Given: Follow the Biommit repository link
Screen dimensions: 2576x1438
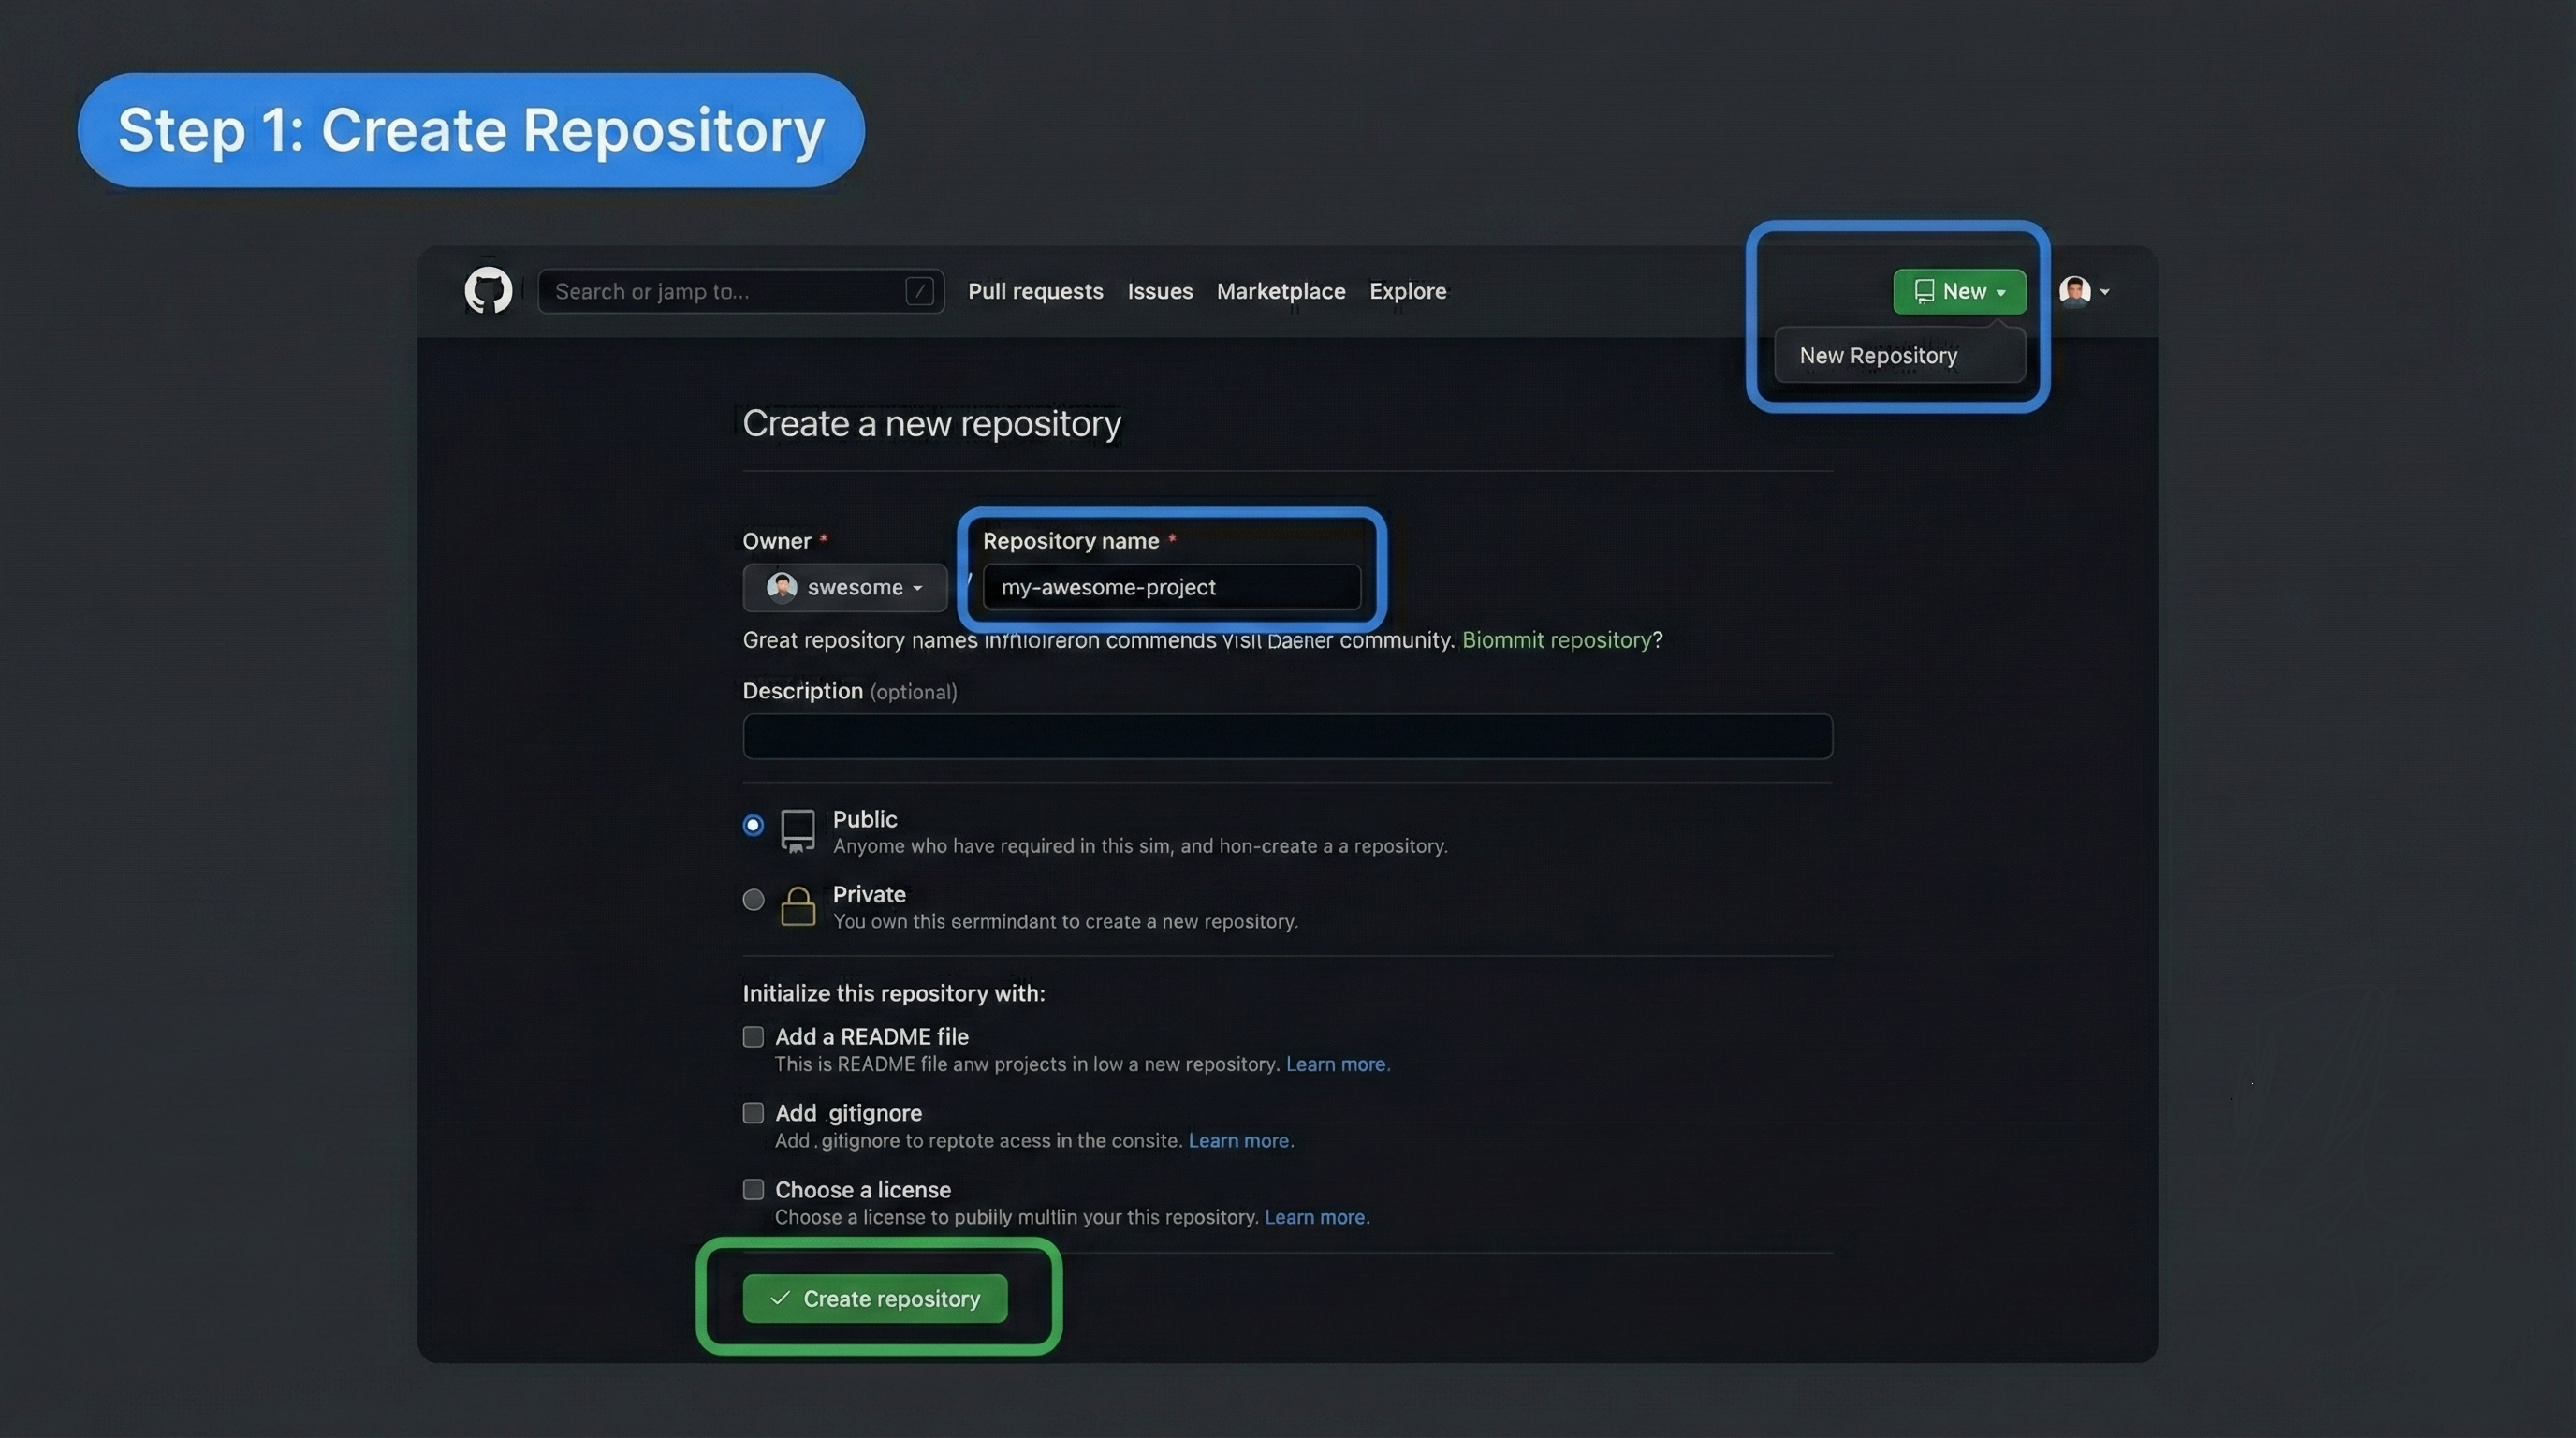Looking at the screenshot, I should click(1556, 640).
